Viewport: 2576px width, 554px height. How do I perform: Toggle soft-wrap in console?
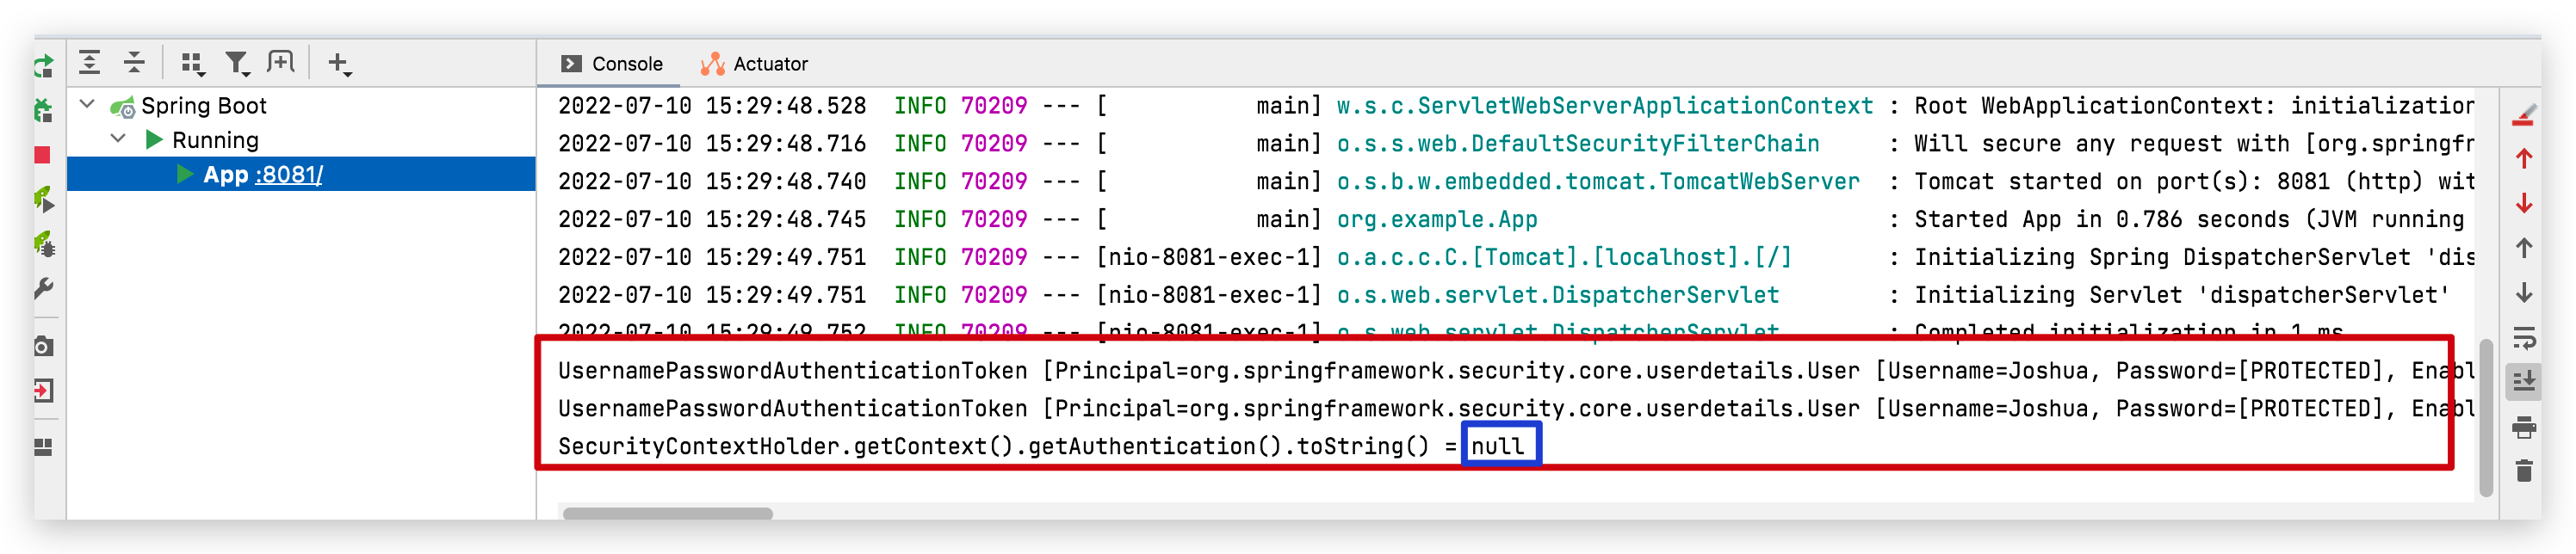click(2523, 338)
